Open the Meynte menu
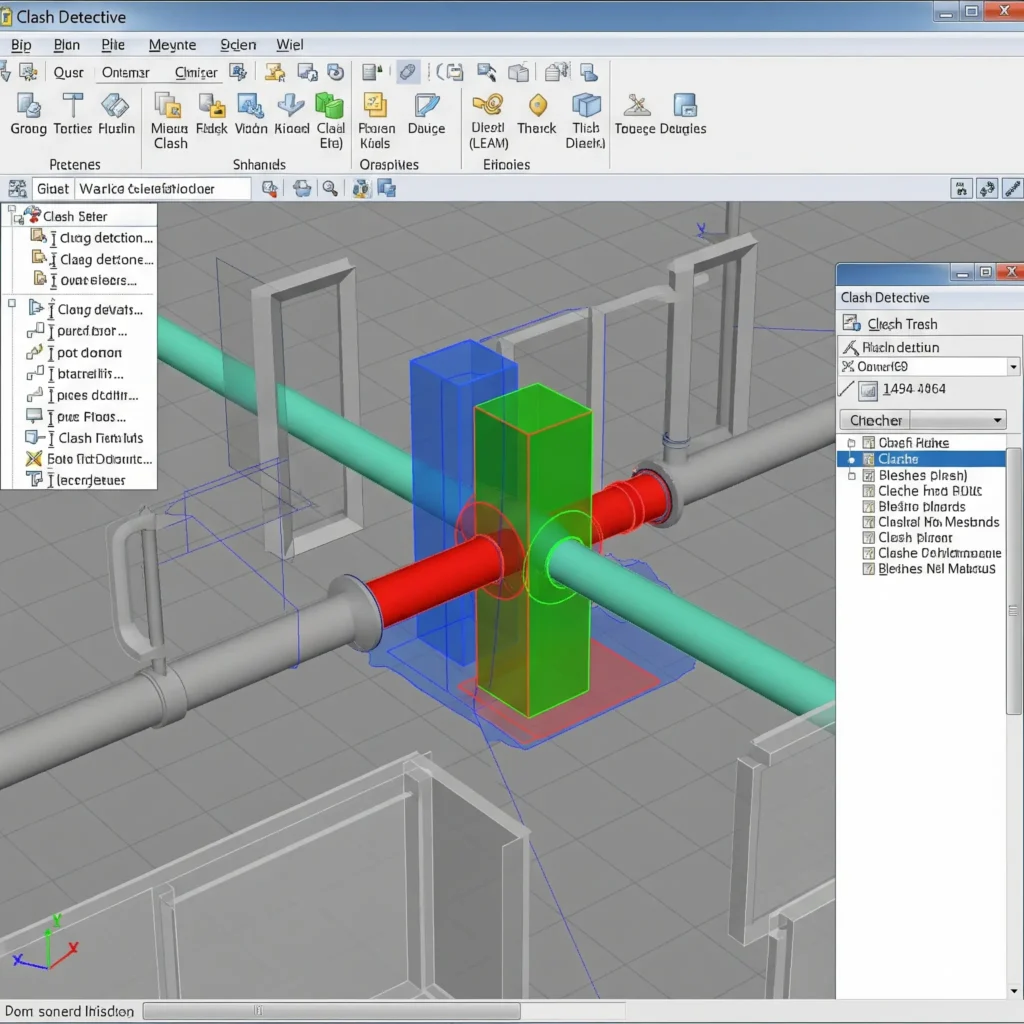 point(172,45)
